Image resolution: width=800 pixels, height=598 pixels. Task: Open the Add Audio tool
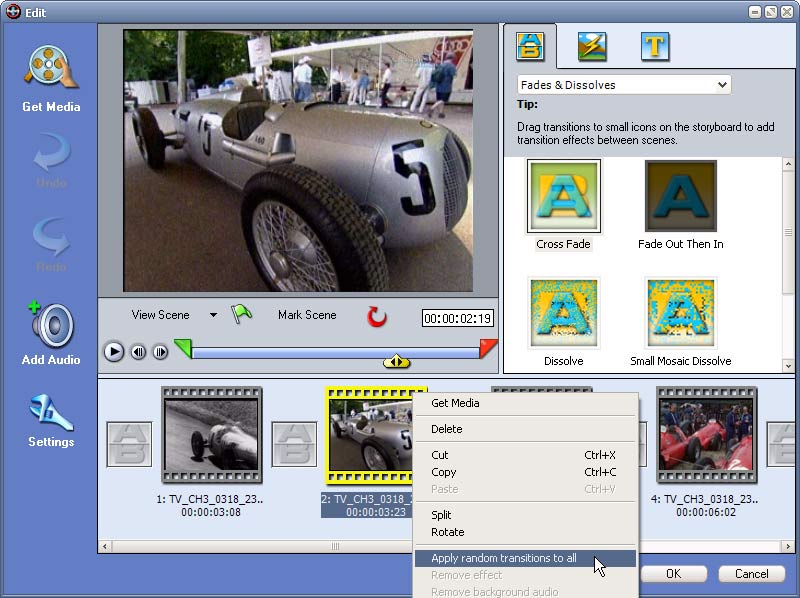(x=51, y=326)
